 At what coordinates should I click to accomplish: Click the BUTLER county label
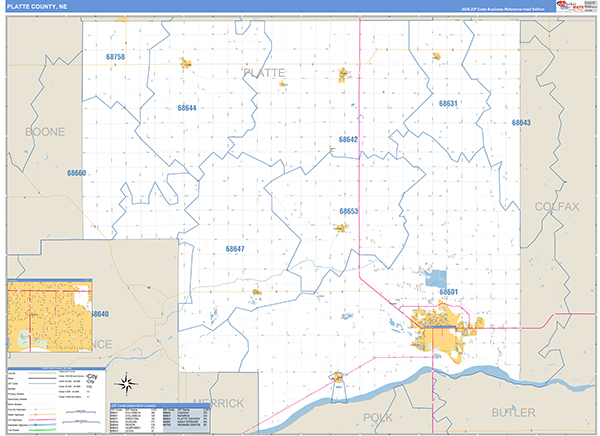[x=513, y=413]
